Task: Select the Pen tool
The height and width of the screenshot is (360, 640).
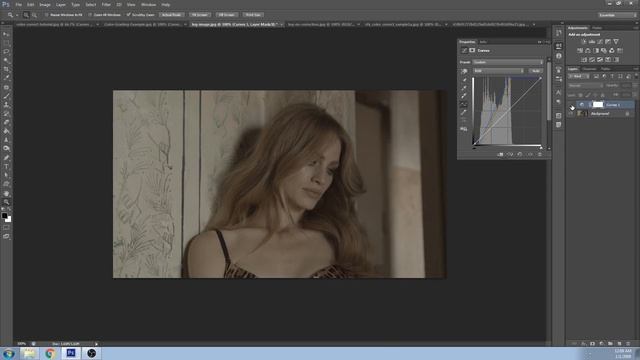Action: [x=6, y=158]
